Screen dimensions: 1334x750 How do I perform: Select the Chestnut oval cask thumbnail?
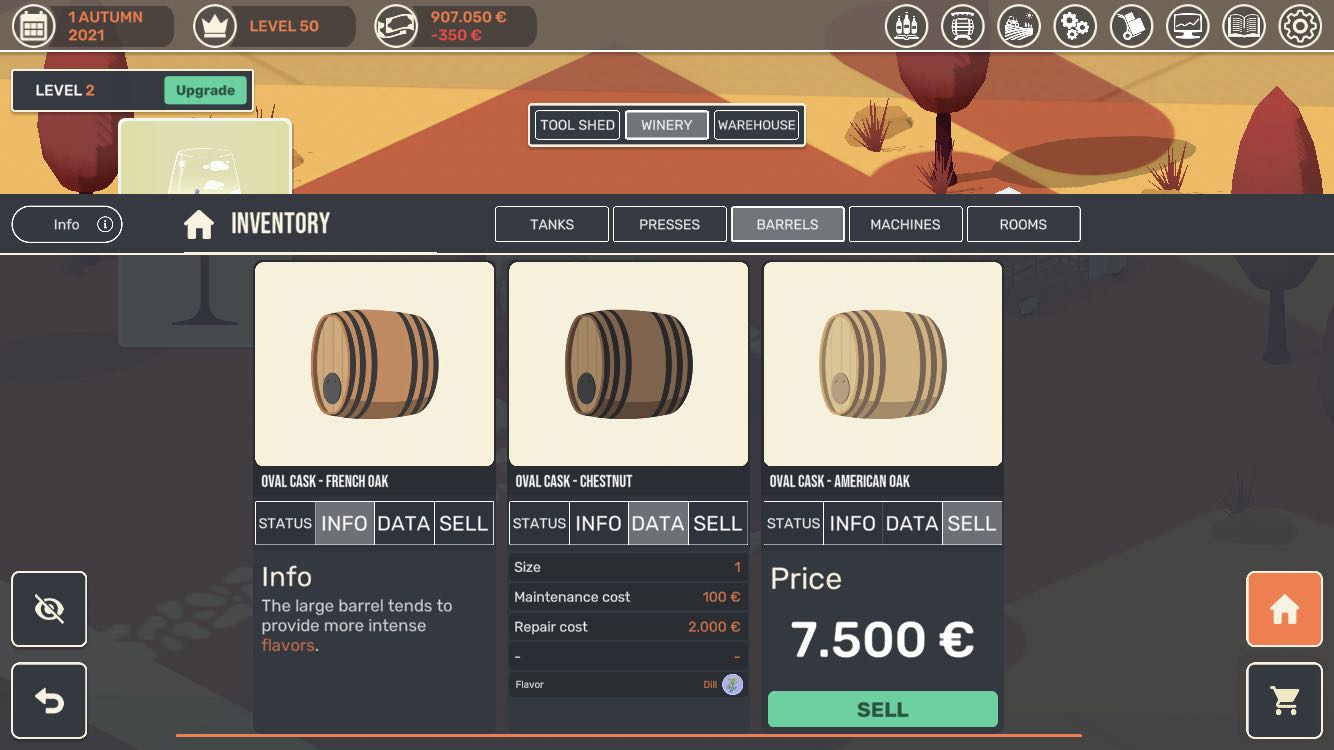pyautogui.click(x=628, y=364)
